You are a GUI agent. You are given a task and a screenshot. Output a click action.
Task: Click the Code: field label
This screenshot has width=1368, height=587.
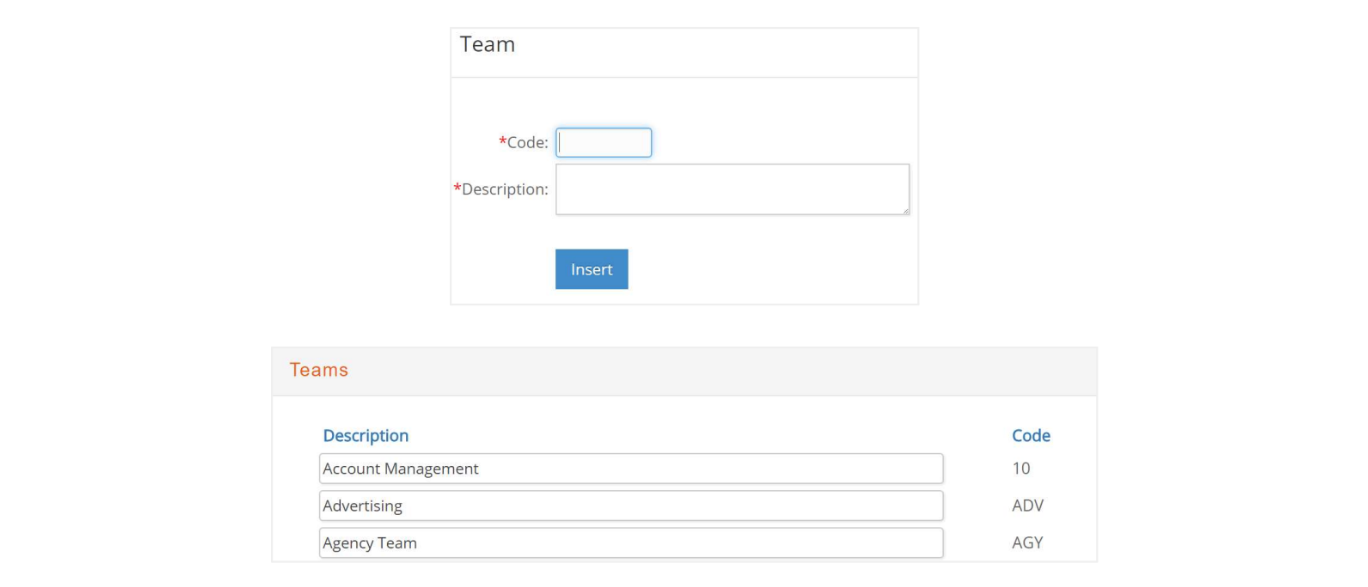click(x=527, y=143)
